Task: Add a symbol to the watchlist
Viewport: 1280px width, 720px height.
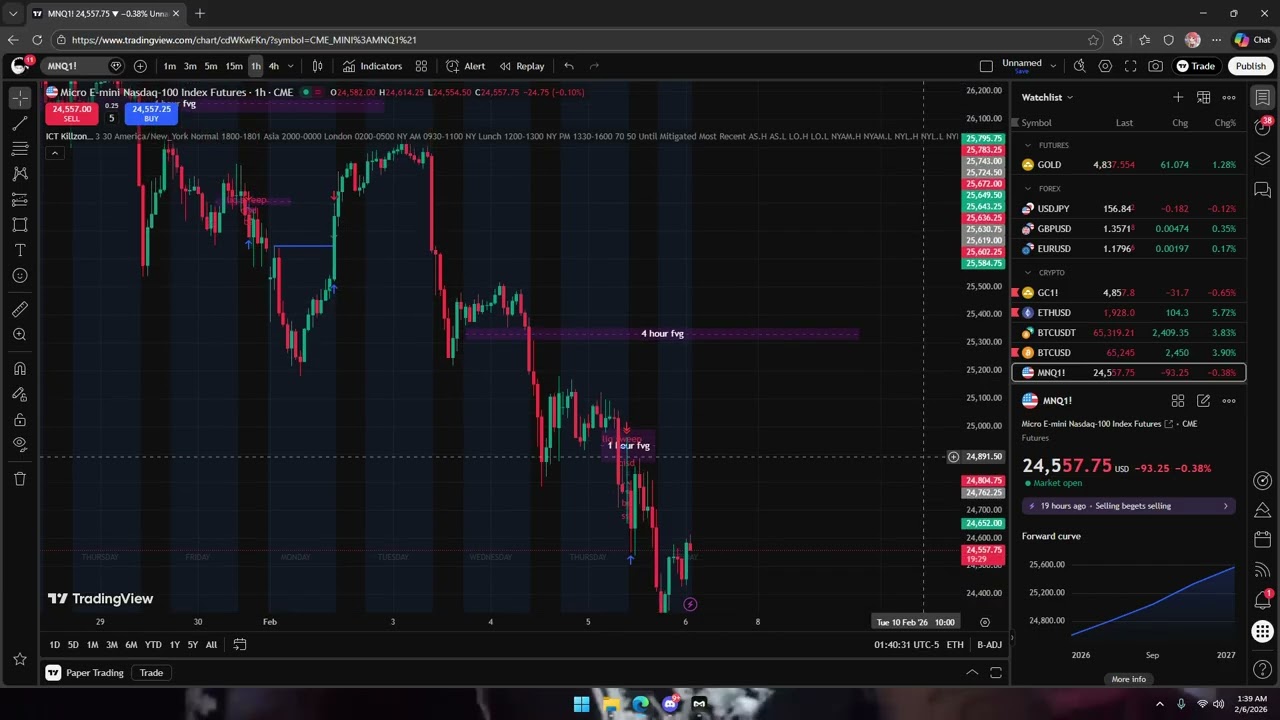Action: point(1178,97)
